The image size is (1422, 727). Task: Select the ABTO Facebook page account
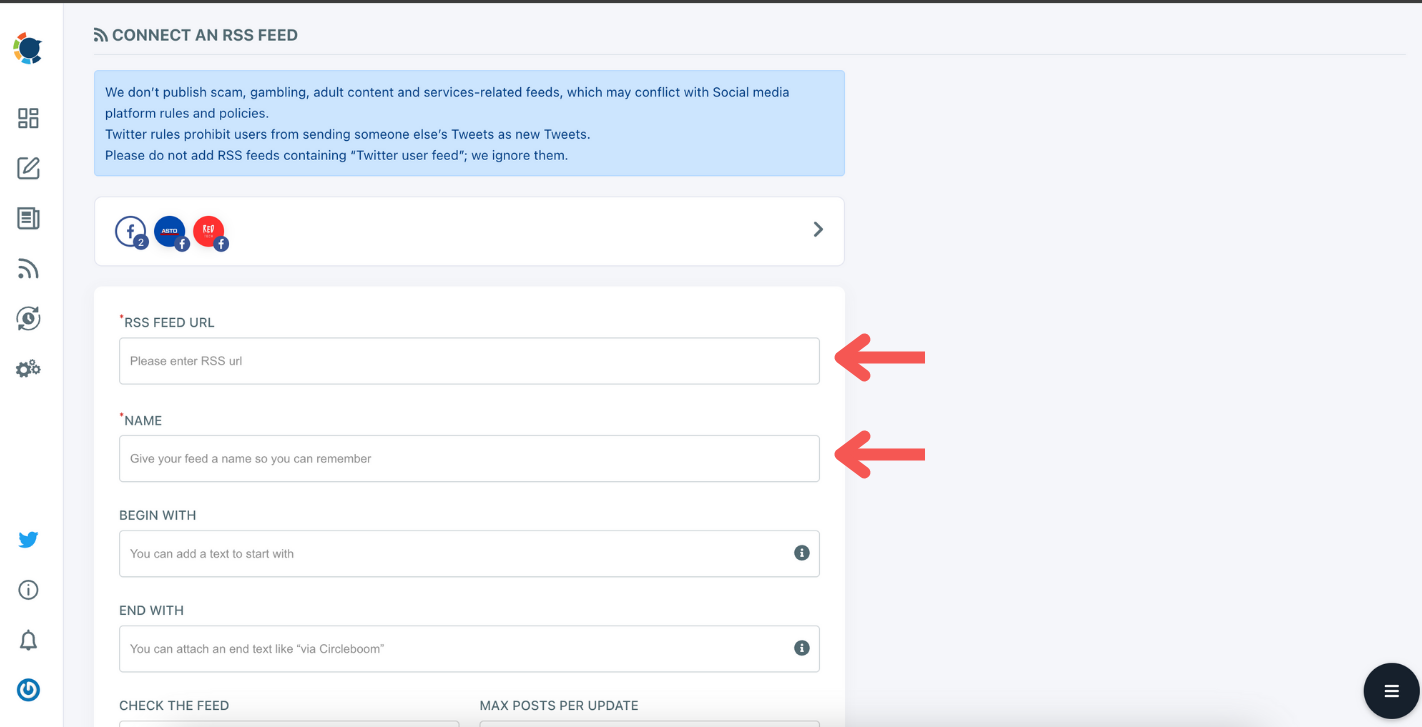tap(171, 231)
